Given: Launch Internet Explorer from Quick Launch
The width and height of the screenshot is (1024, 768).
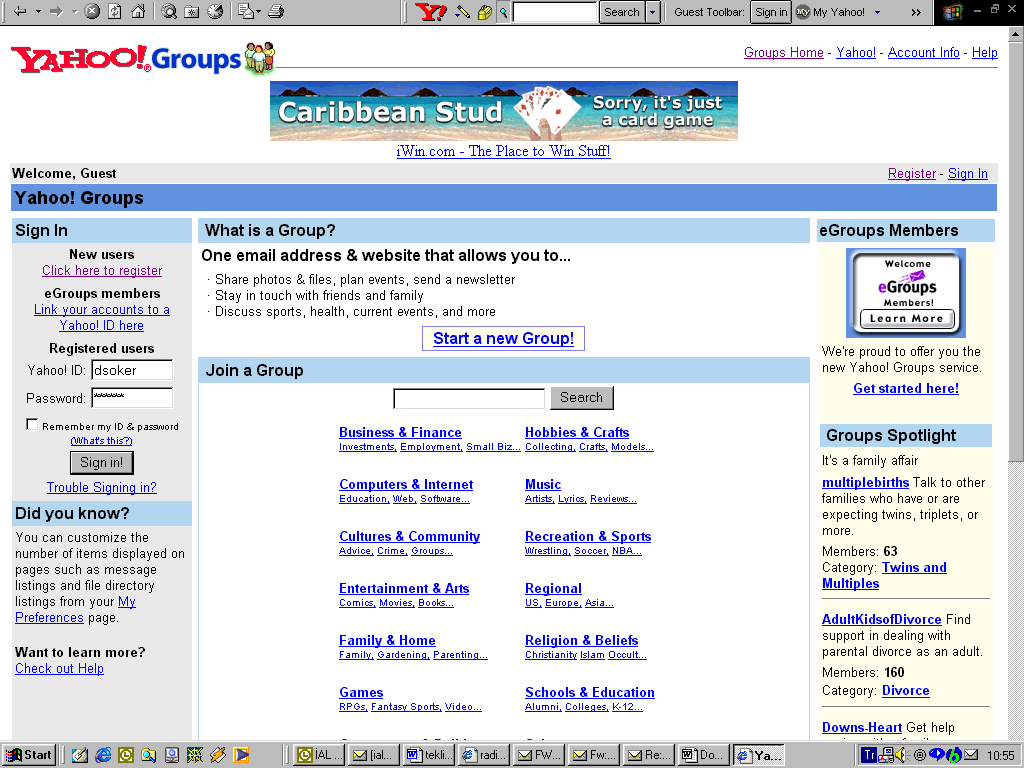Looking at the screenshot, I should point(103,755).
